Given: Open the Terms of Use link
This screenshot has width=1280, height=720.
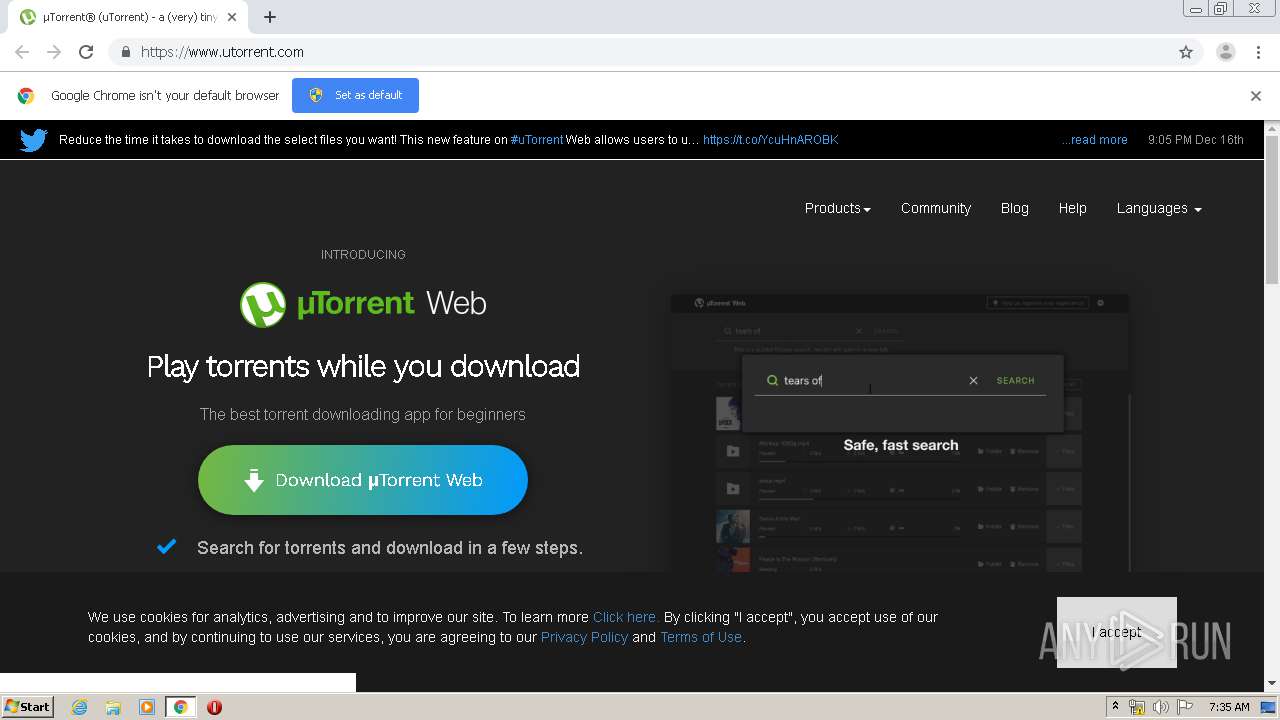Looking at the screenshot, I should point(701,637).
